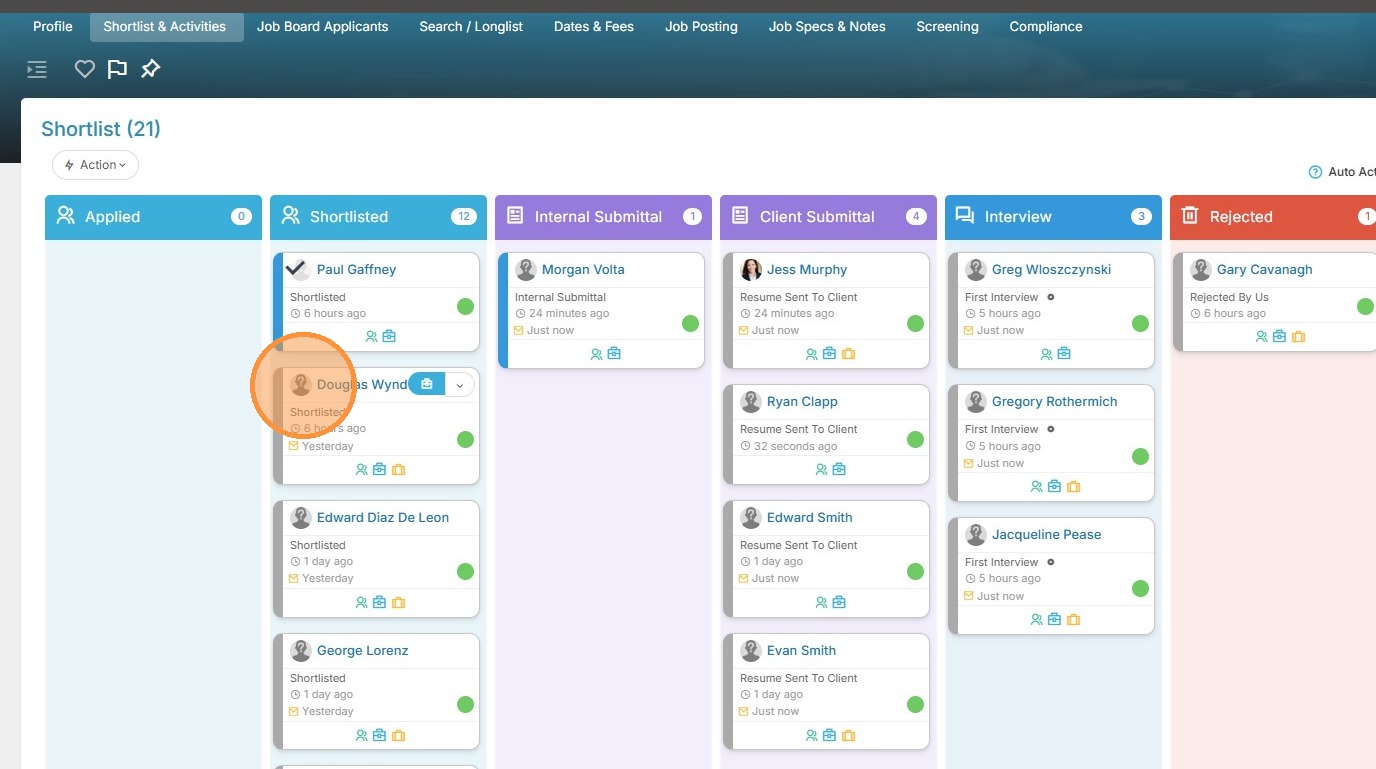Click the people icon on Edward Diaz De Leon's card

[361, 603]
